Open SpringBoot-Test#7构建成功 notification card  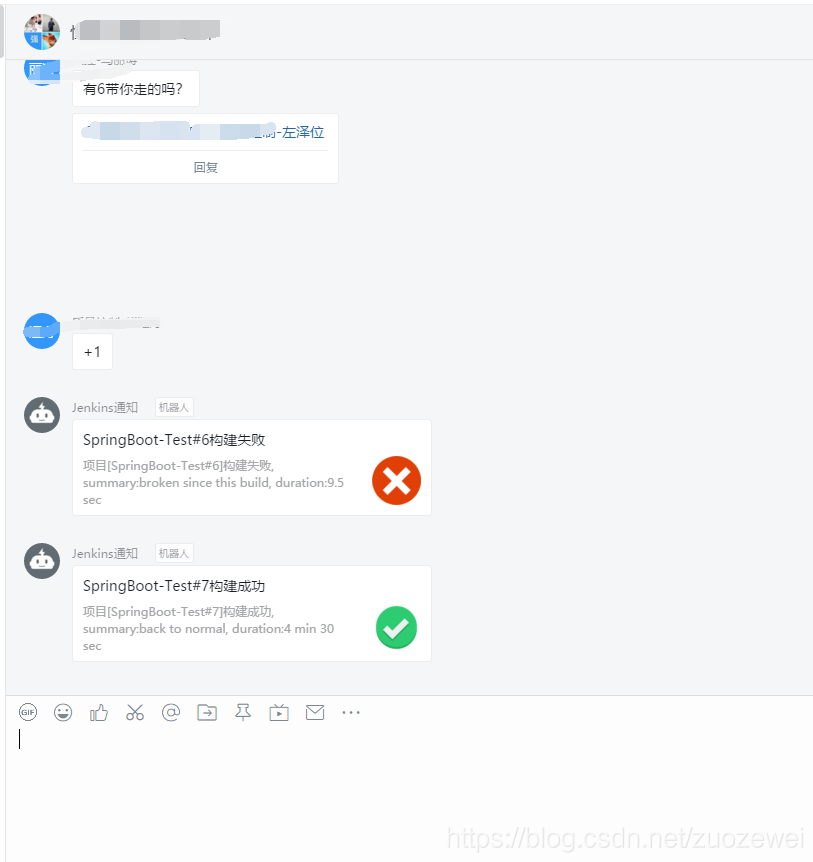(252, 614)
